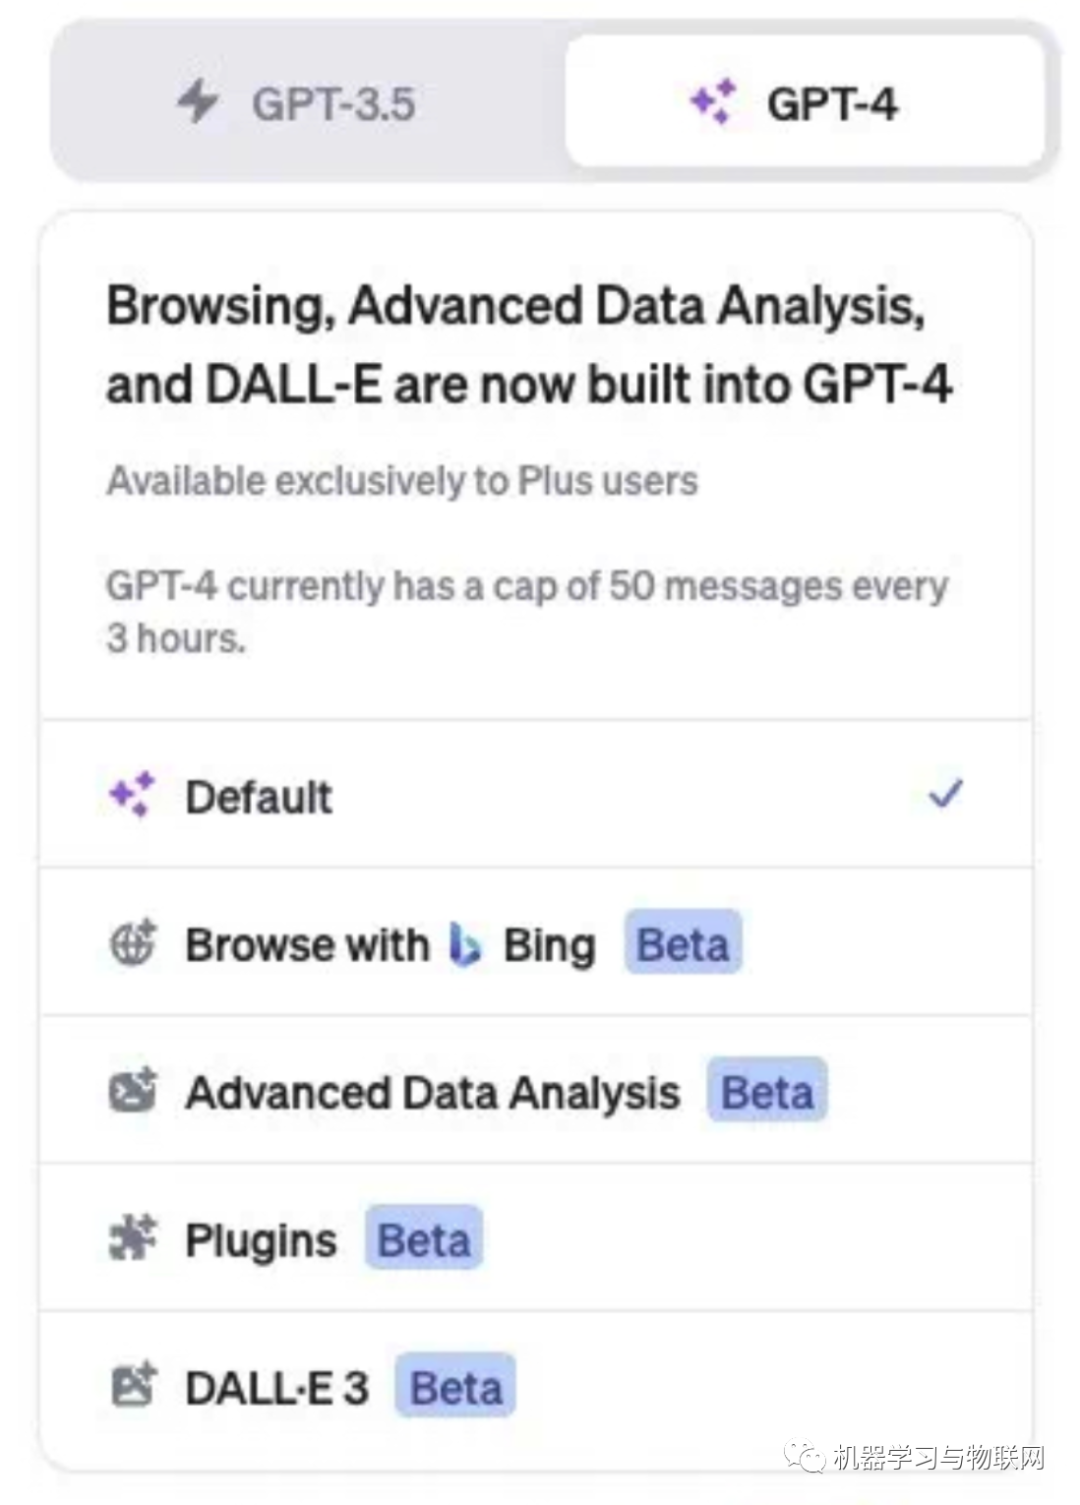Image resolution: width=1080 pixels, height=1505 pixels.
Task: Click the Beta badge beside DALL·E 3
Action: point(456,1387)
